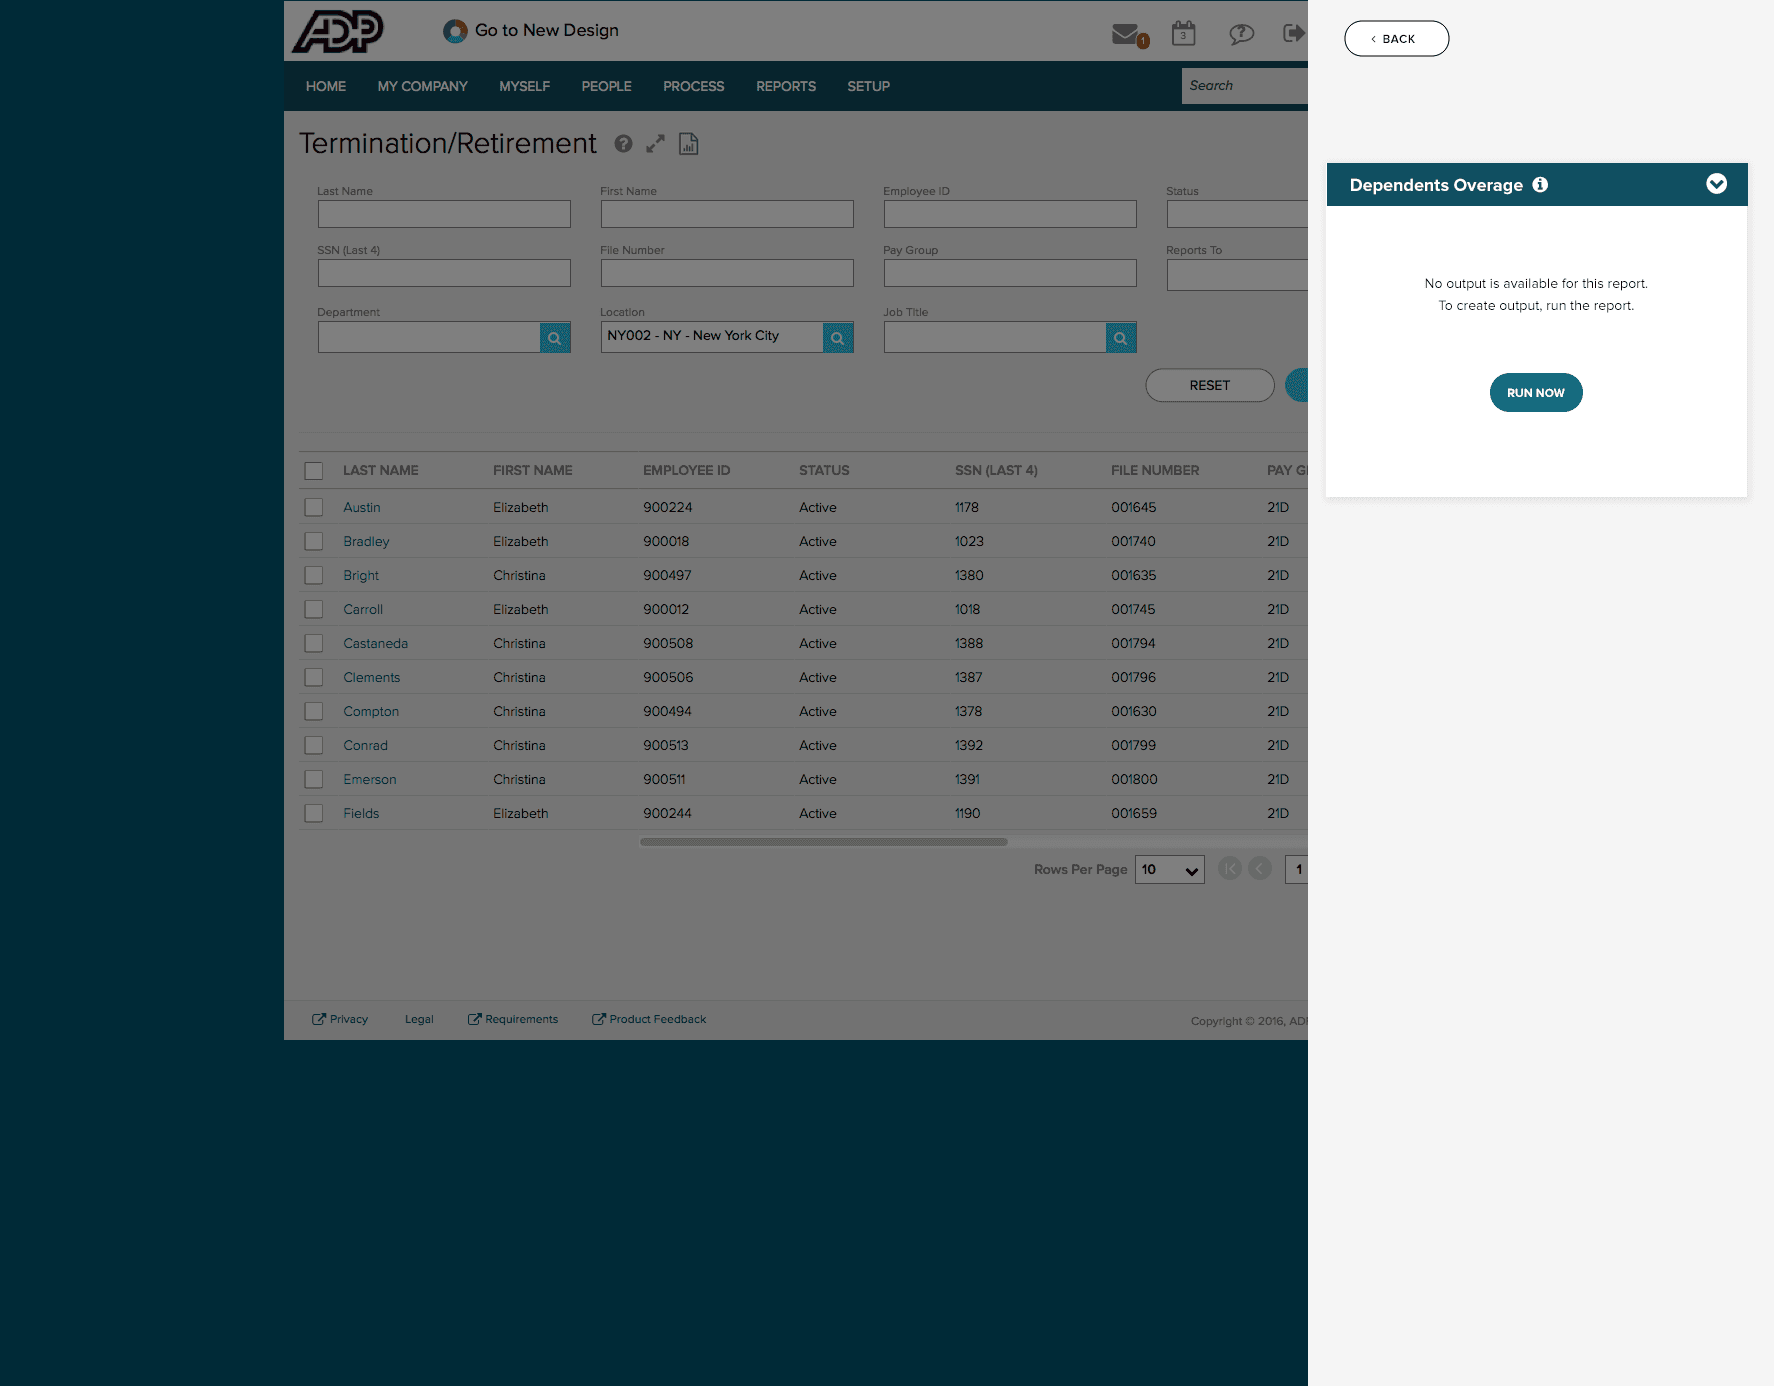The height and width of the screenshot is (1386, 1774).
Task: Open help for Termination/Retirement page
Action: click(x=623, y=144)
